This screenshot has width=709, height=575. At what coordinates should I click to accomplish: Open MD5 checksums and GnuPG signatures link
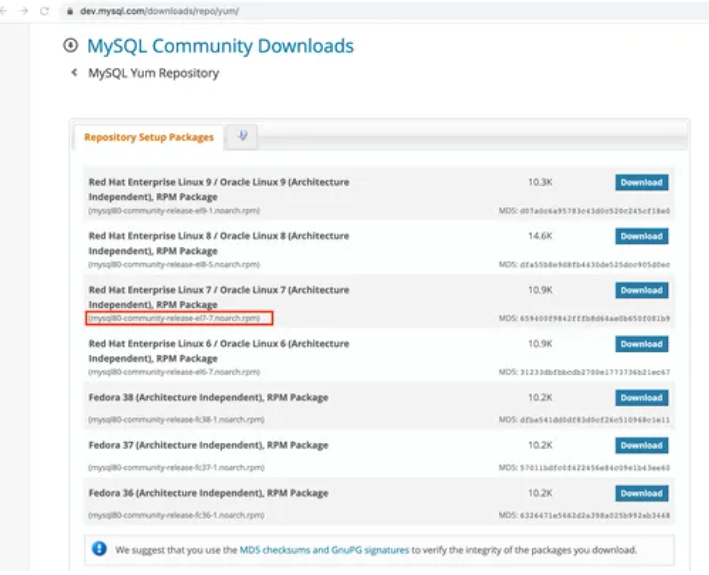click(324, 550)
